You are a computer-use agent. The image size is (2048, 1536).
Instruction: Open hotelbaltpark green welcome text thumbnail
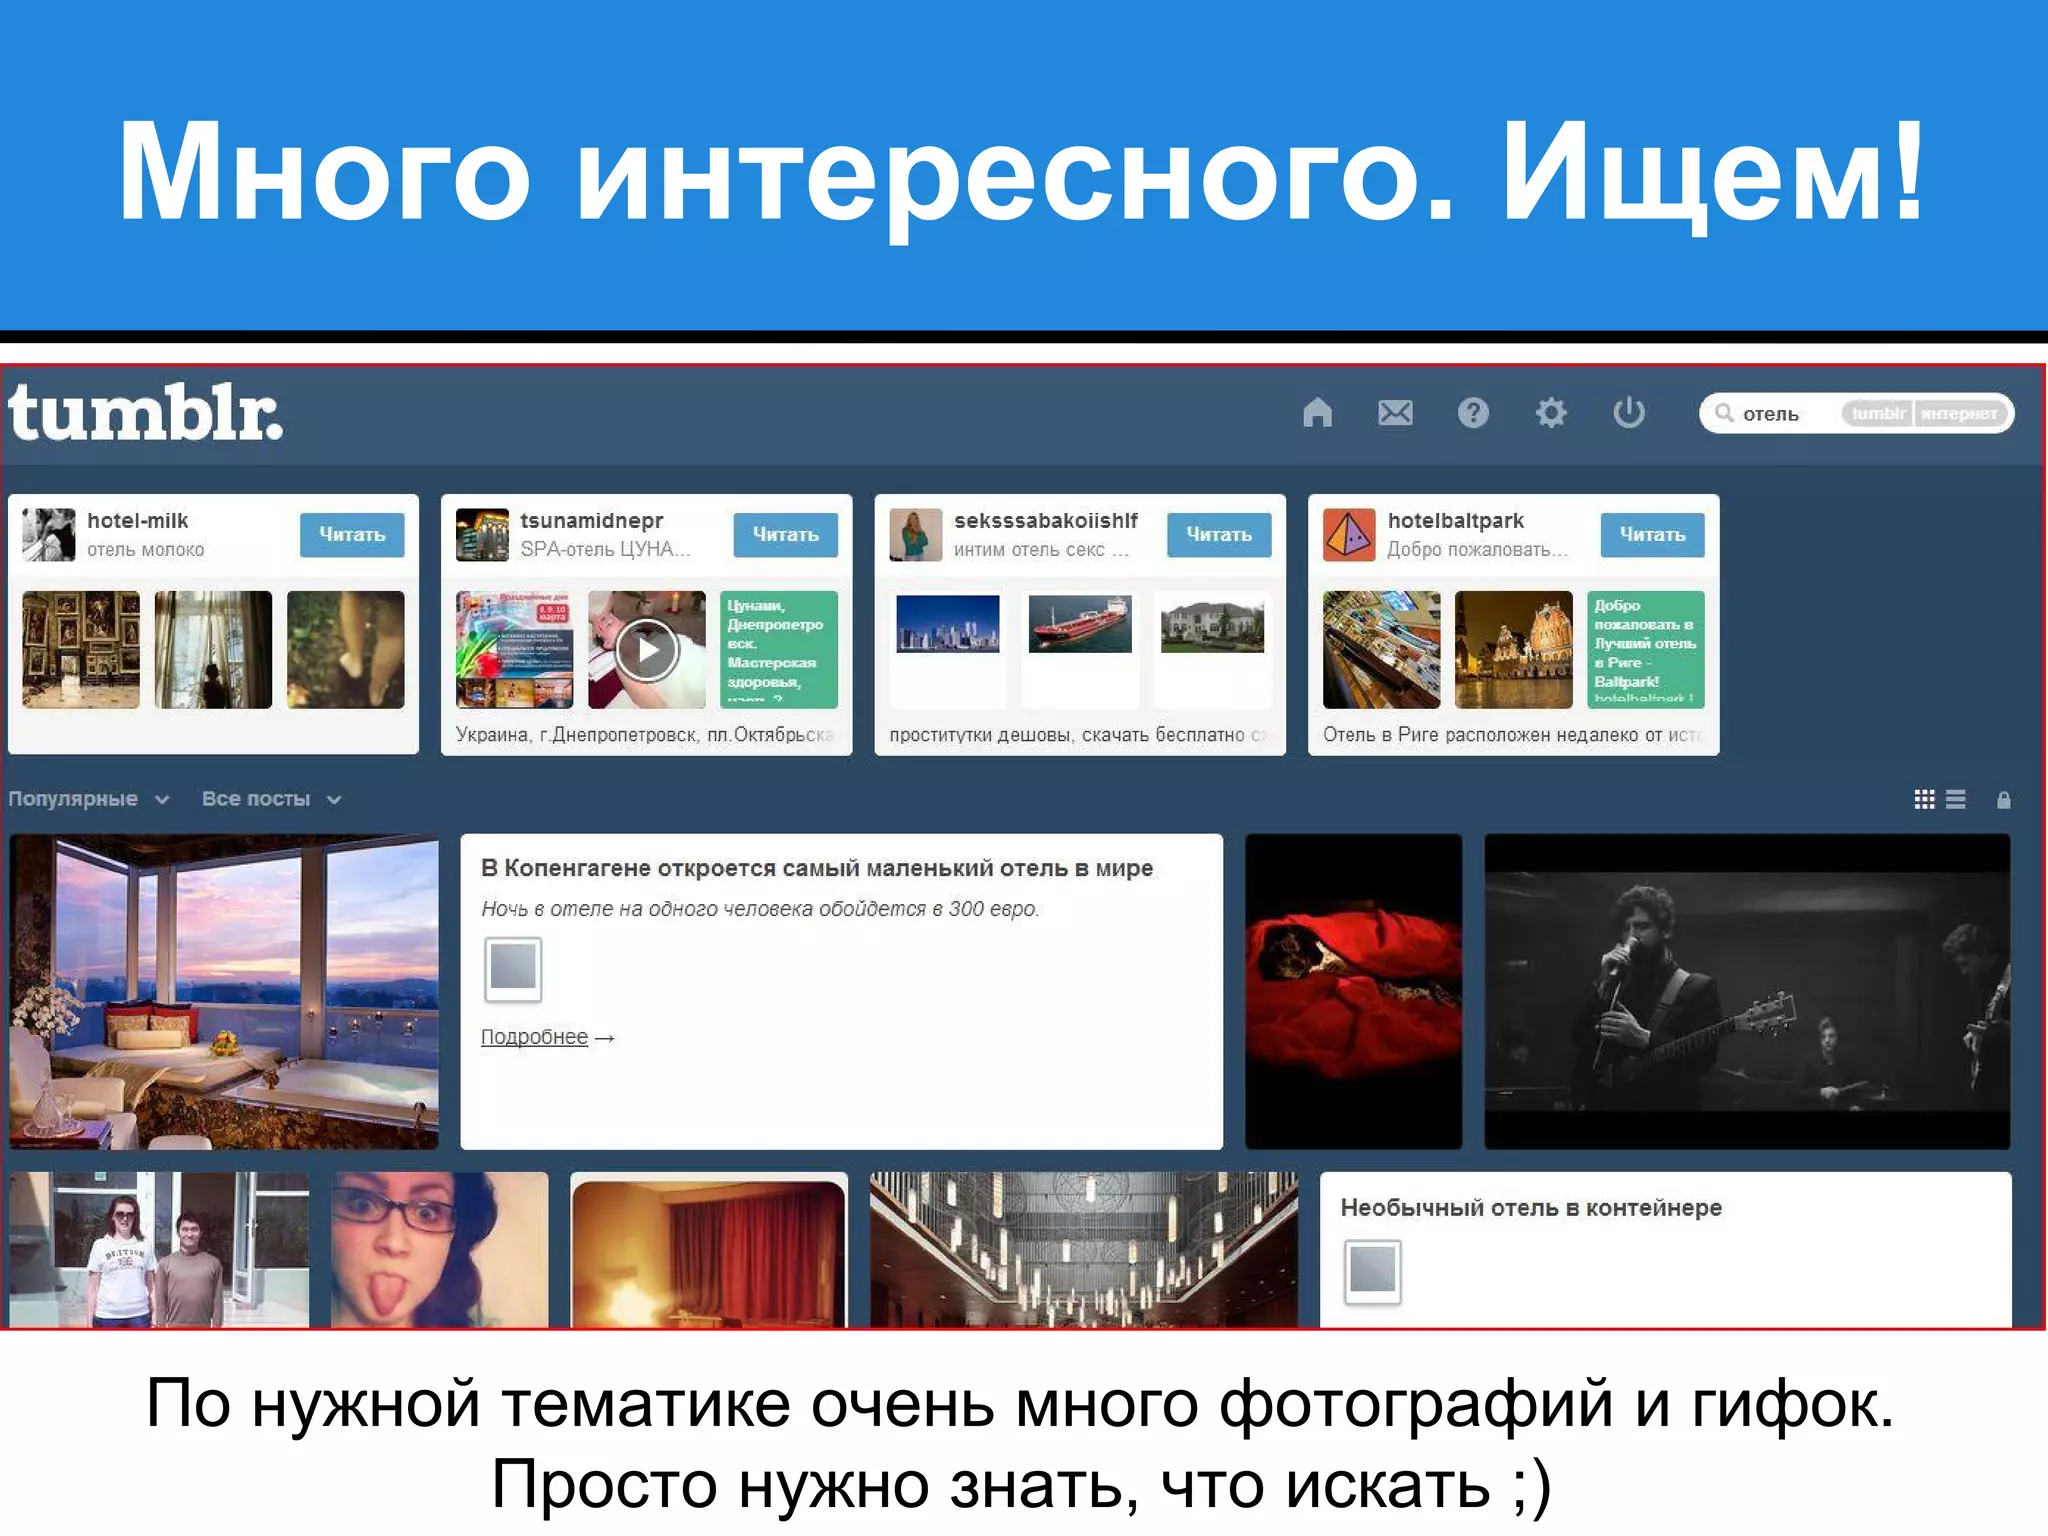coord(1646,650)
